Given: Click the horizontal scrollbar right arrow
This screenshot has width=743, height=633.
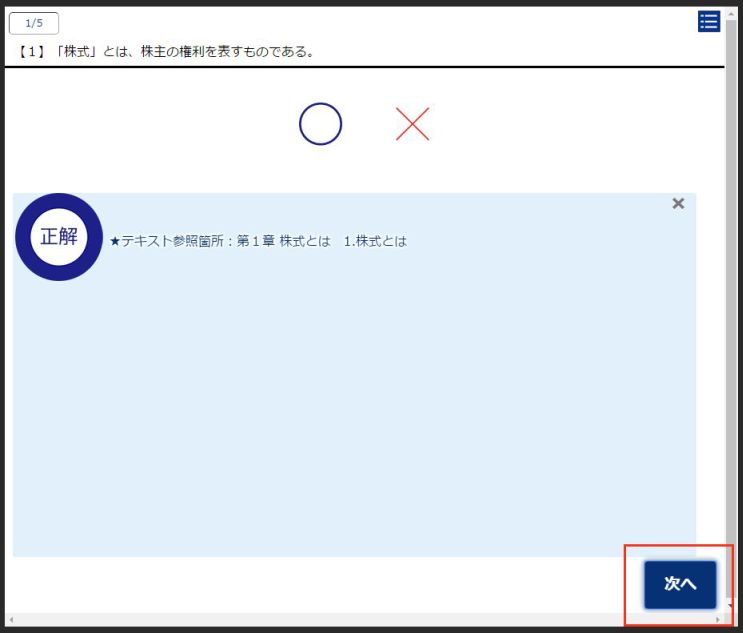Looking at the screenshot, I should 718,619.
